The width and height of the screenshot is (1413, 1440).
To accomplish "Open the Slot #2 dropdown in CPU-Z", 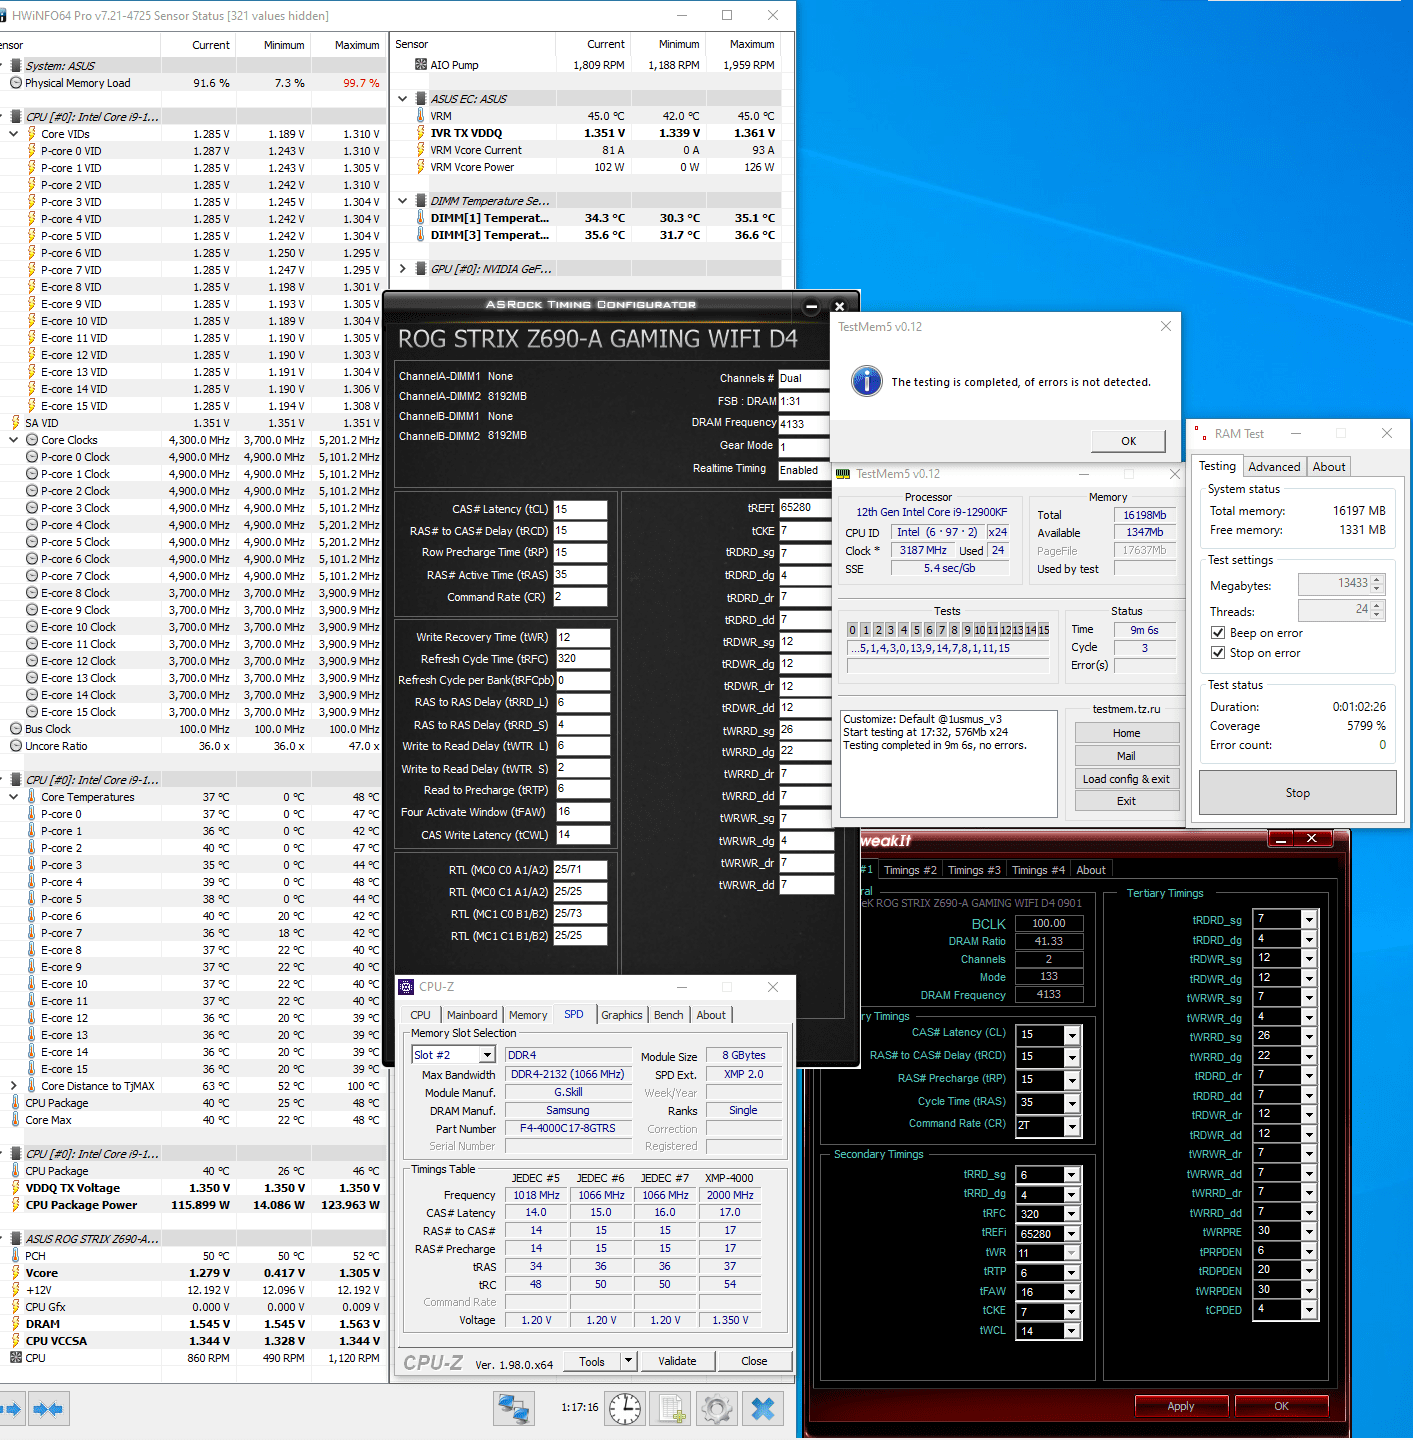I will [x=487, y=1055].
